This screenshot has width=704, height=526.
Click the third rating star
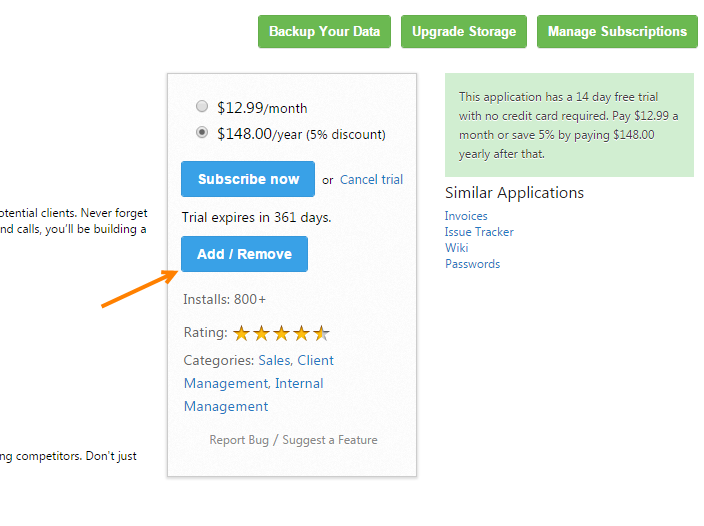pyautogui.click(x=282, y=333)
